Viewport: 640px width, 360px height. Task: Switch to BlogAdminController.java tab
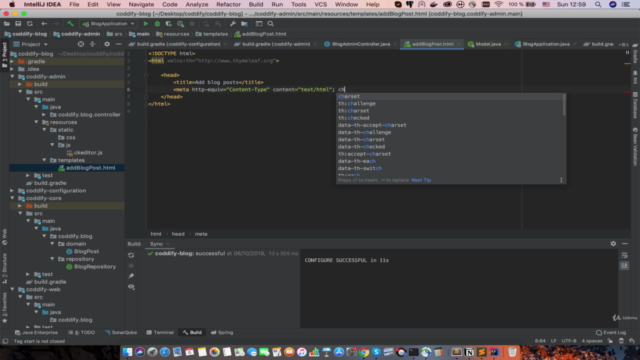tap(361, 44)
